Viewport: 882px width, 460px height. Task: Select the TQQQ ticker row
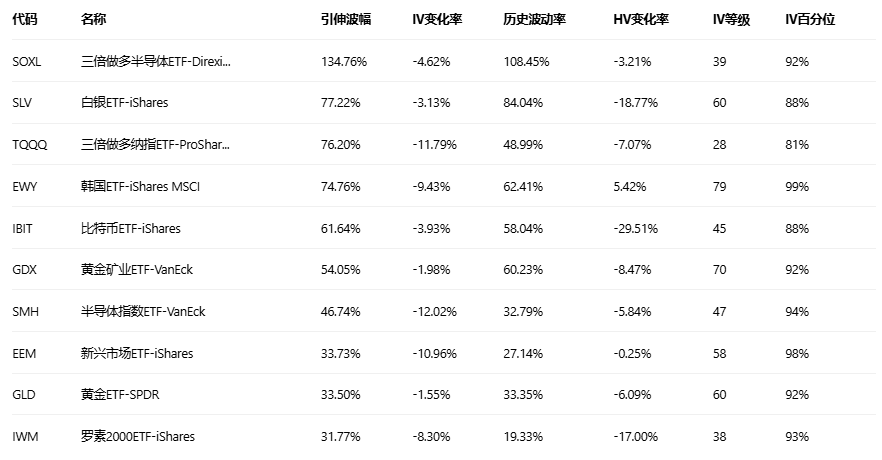[x=29, y=144]
